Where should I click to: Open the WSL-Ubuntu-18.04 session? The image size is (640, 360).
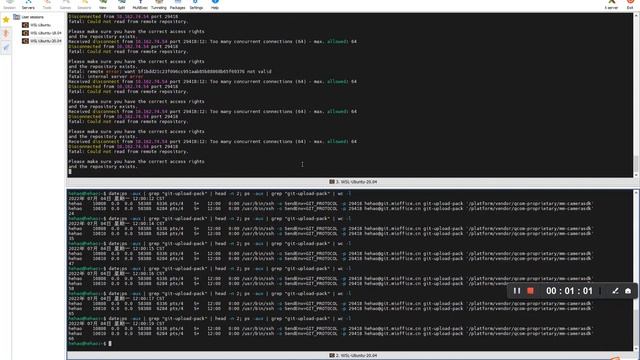pyautogui.click(x=42, y=33)
